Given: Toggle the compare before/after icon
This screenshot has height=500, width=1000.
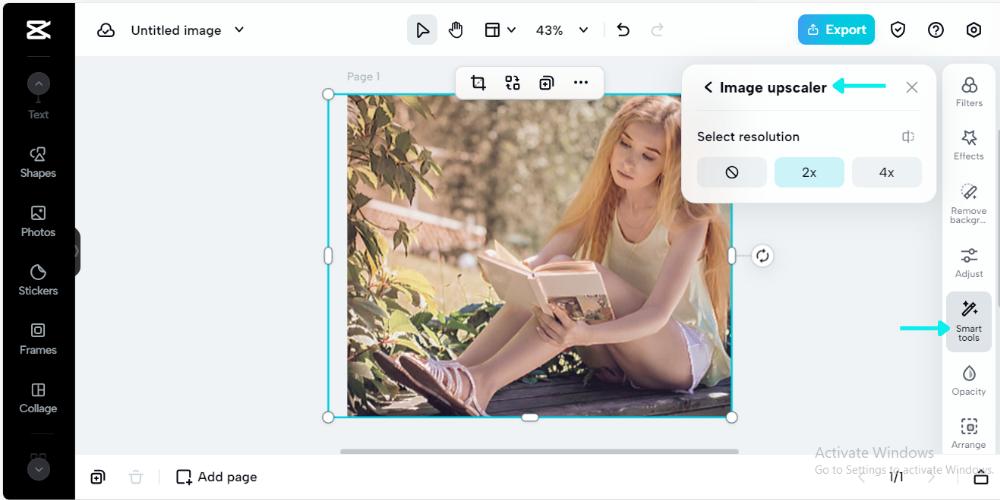Looking at the screenshot, I should [x=908, y=136].
